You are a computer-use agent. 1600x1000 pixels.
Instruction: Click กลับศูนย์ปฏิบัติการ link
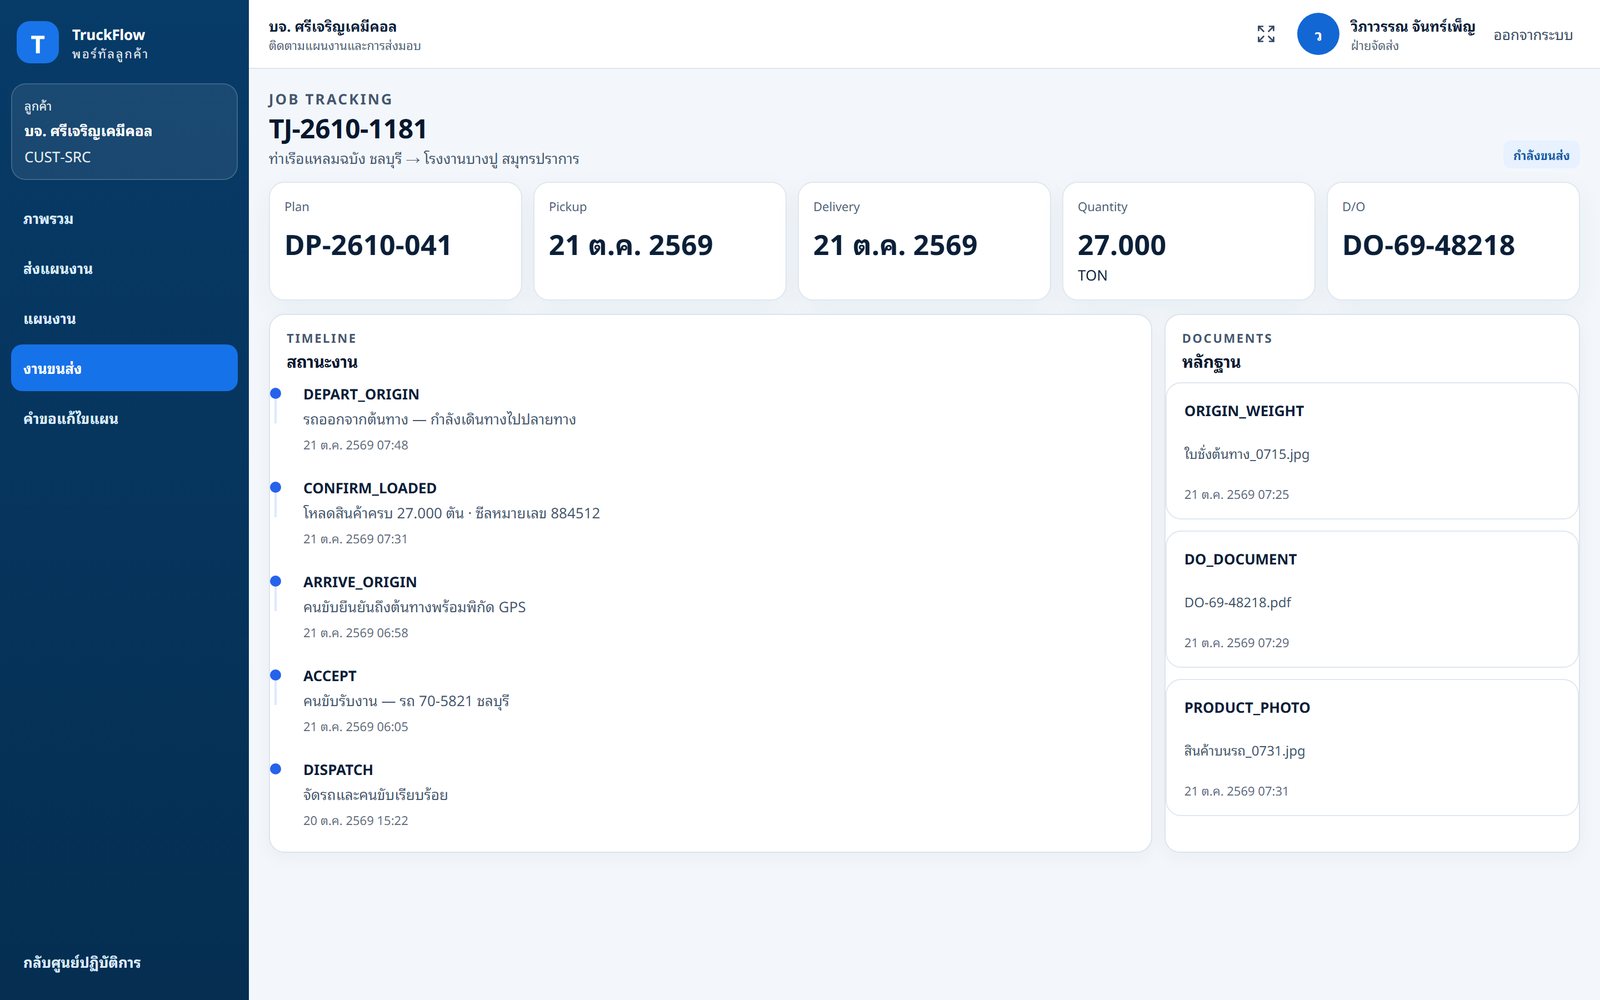[124, 962]
